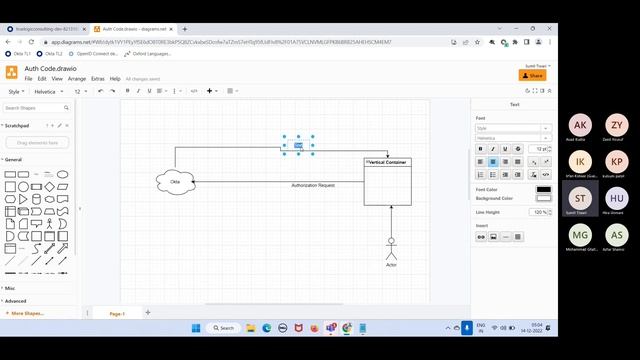Open the Arrange menu
The width and height of the screenshot is (640, 360).
(77, 79)
